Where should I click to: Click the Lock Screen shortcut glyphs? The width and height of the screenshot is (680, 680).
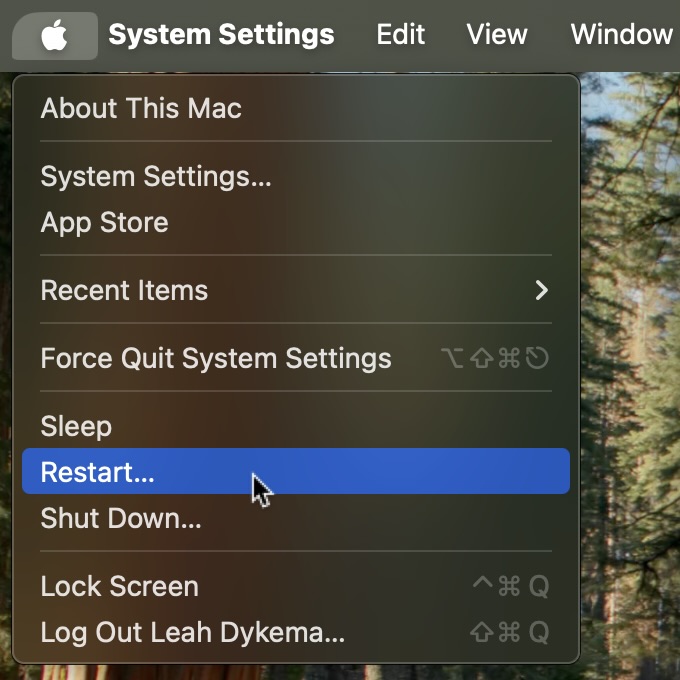[x=511, y=586]
